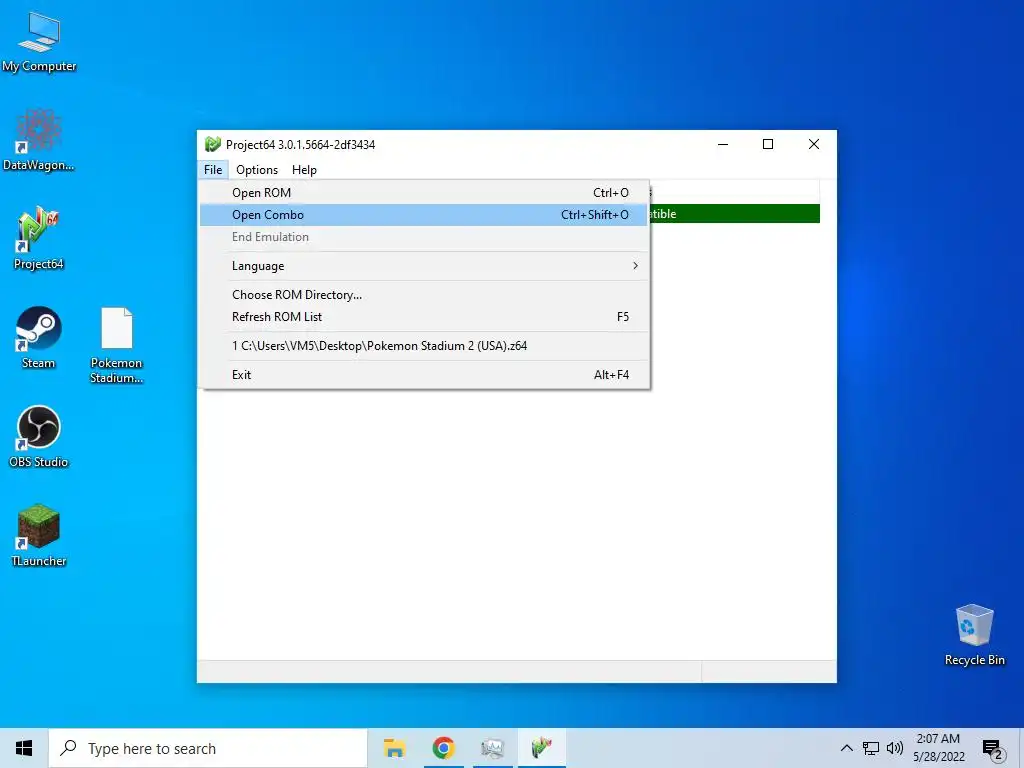This screenshot has height=768, width=1024.
Task: Open the My Computer desktop icon
Action: 39,42
